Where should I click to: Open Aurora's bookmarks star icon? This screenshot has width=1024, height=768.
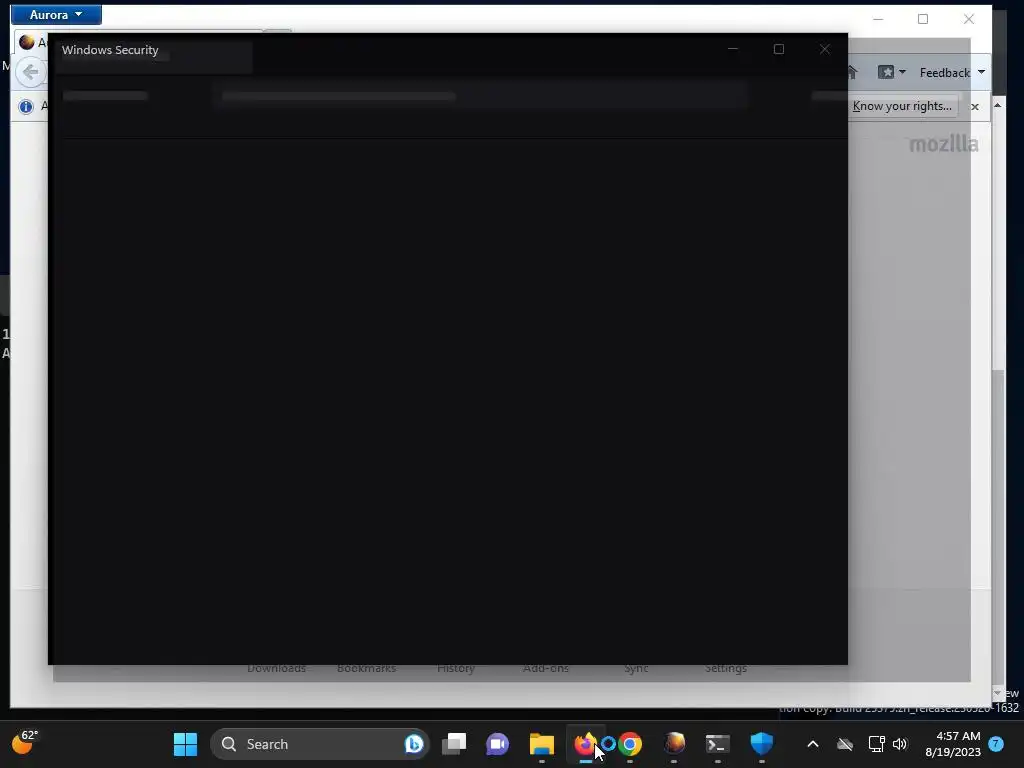(886, 72)
